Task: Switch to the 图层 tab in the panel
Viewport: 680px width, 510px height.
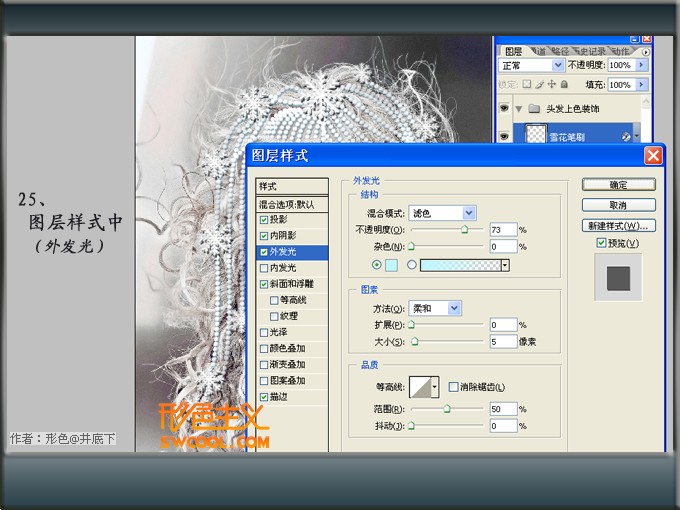Action: click(513, 52)
